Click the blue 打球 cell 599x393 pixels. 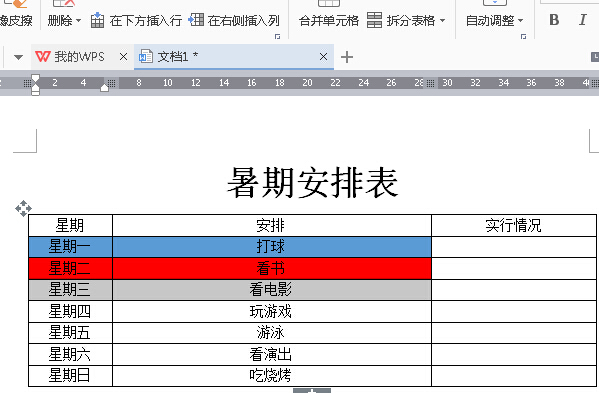272,247
